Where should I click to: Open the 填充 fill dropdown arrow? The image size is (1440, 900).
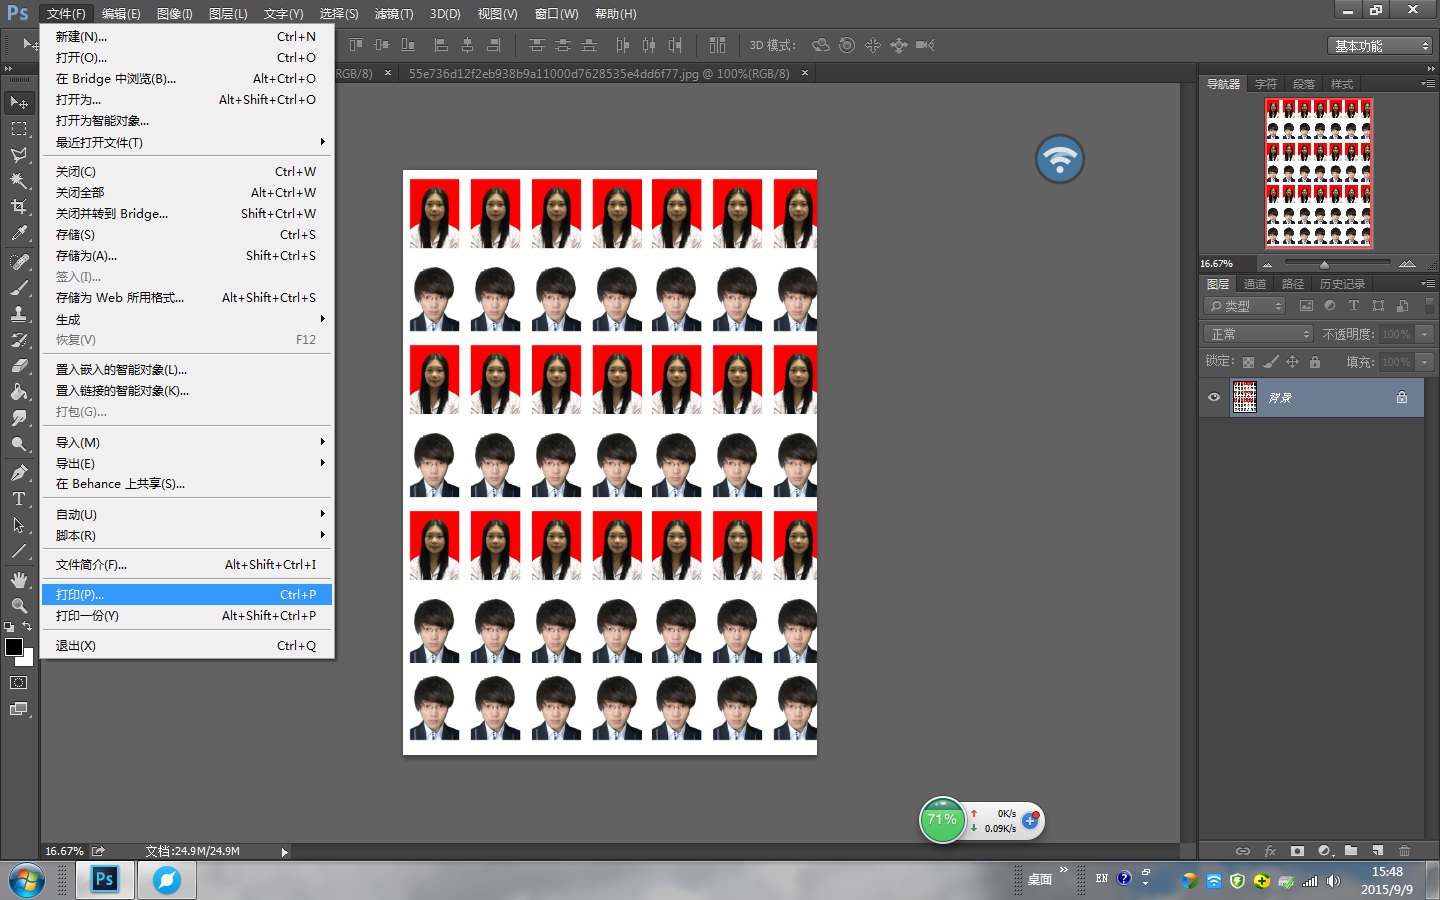click(x=1425, y=362)
